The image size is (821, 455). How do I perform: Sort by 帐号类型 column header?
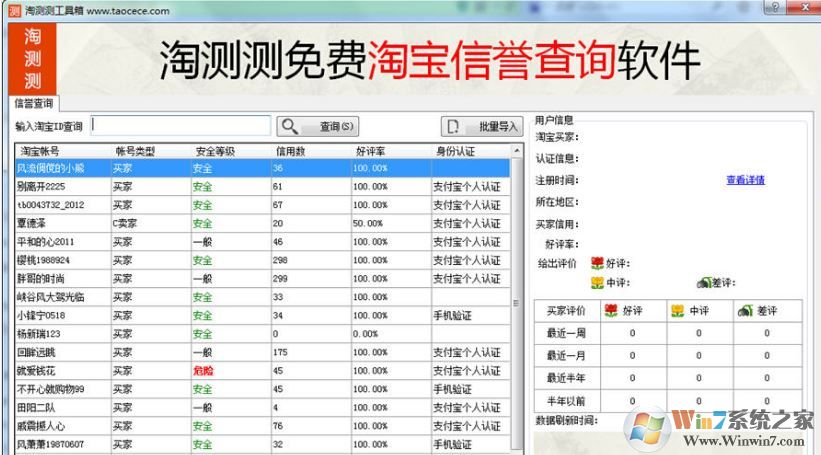(x=151, y=151)
